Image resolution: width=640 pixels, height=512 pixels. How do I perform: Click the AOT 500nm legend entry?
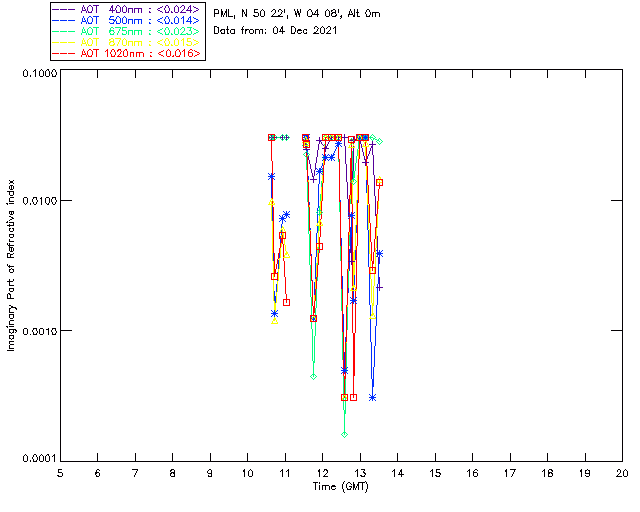(x=127, y=20)
